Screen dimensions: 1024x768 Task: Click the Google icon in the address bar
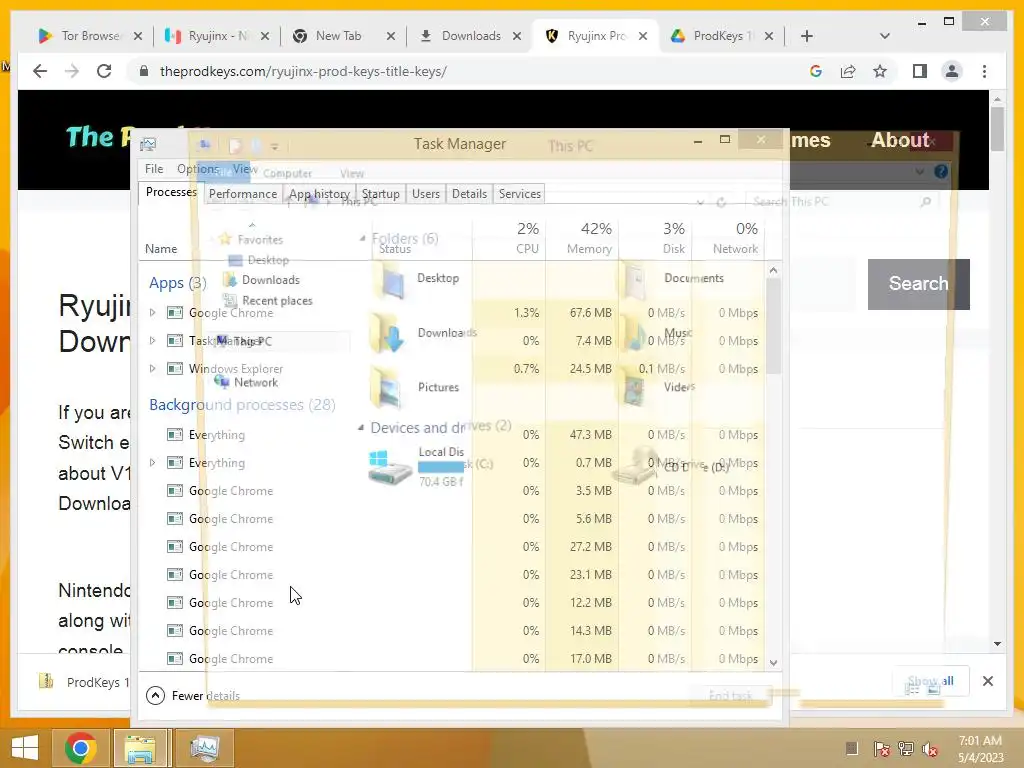click(x=816, y=71)
